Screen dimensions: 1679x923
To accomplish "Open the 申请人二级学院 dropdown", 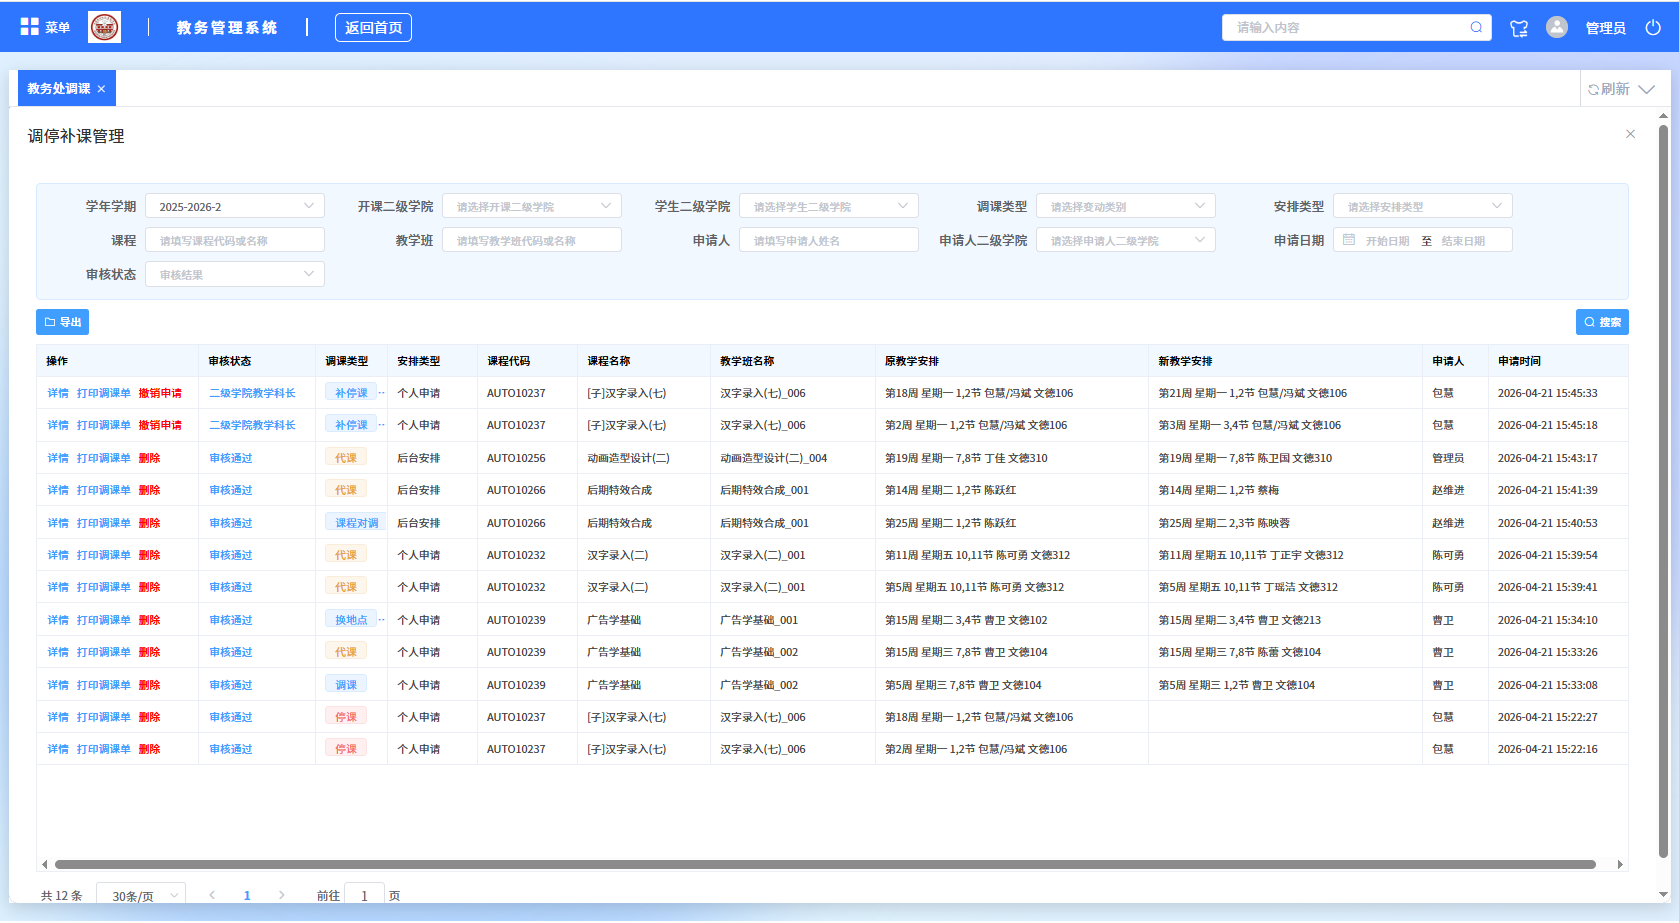I will (x=1126, y=240).
